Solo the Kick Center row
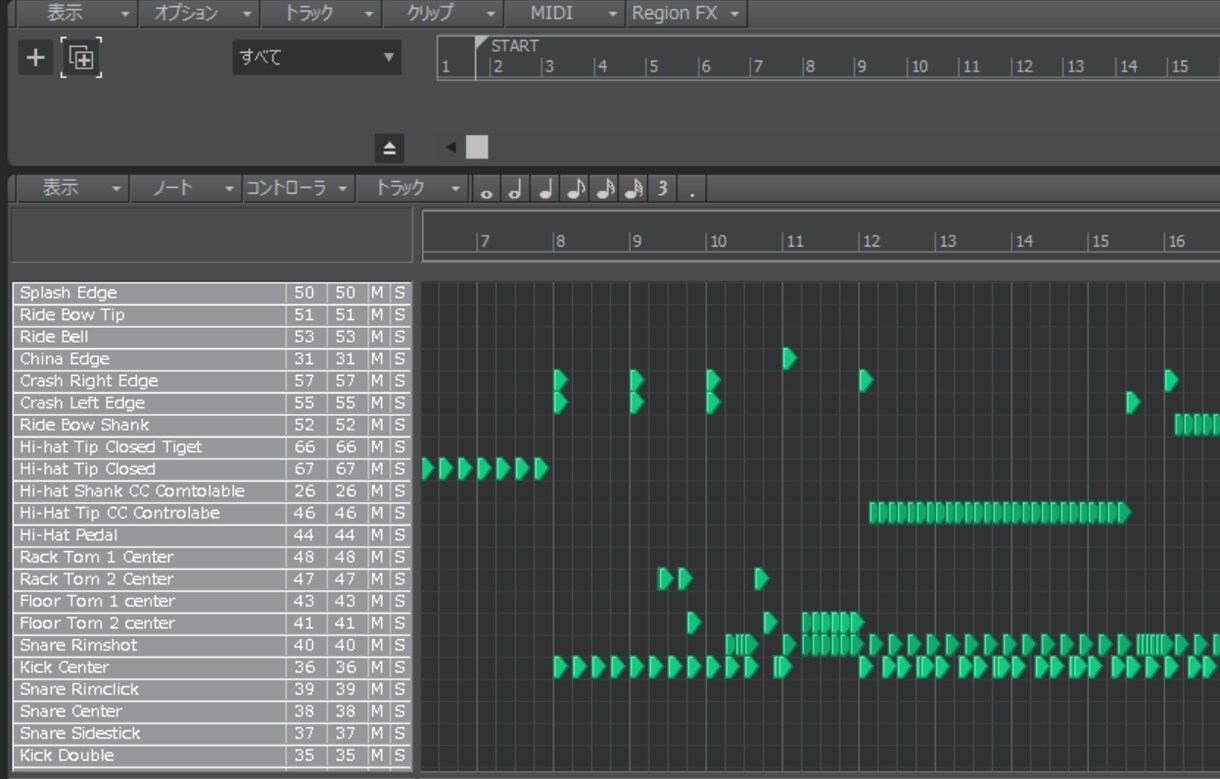Screen dimensions: 1220x779 point(399,667)
